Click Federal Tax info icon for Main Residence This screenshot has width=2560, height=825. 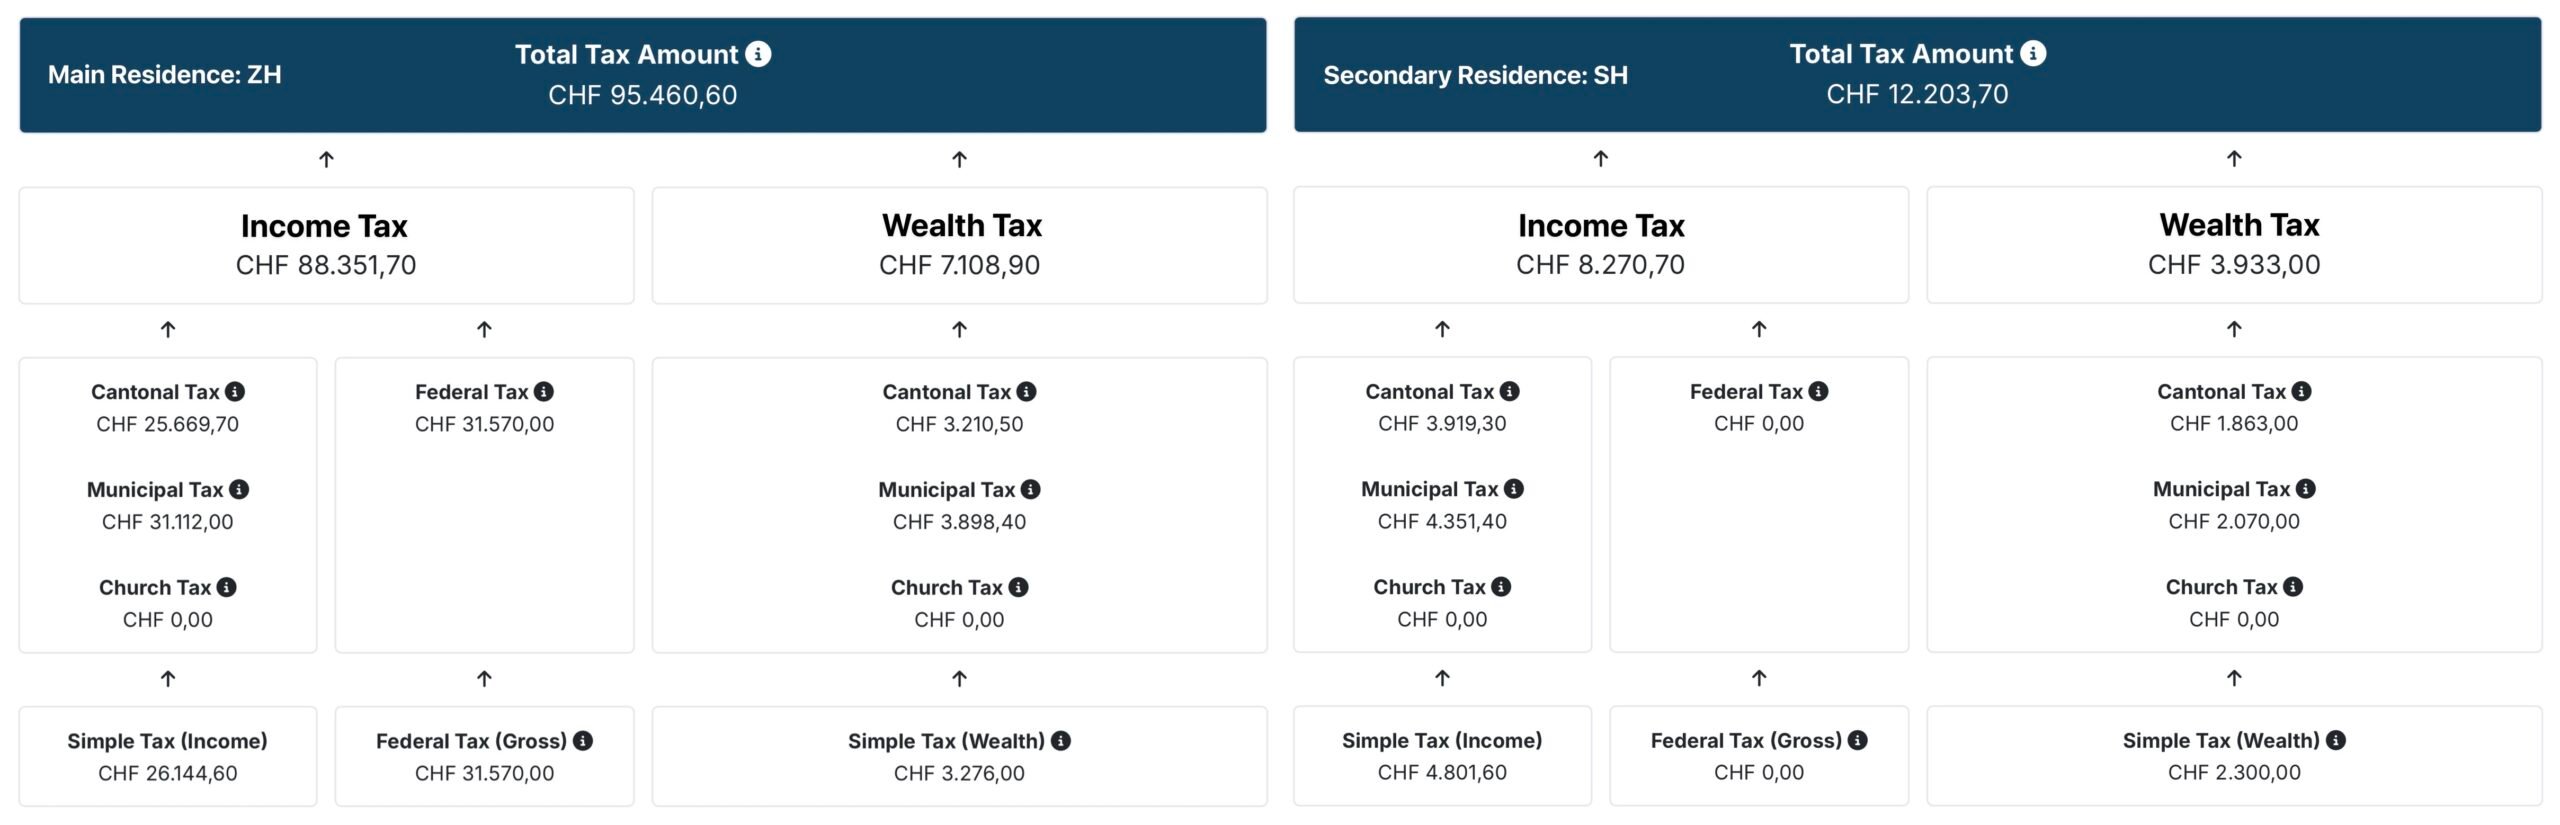[544, 392]
